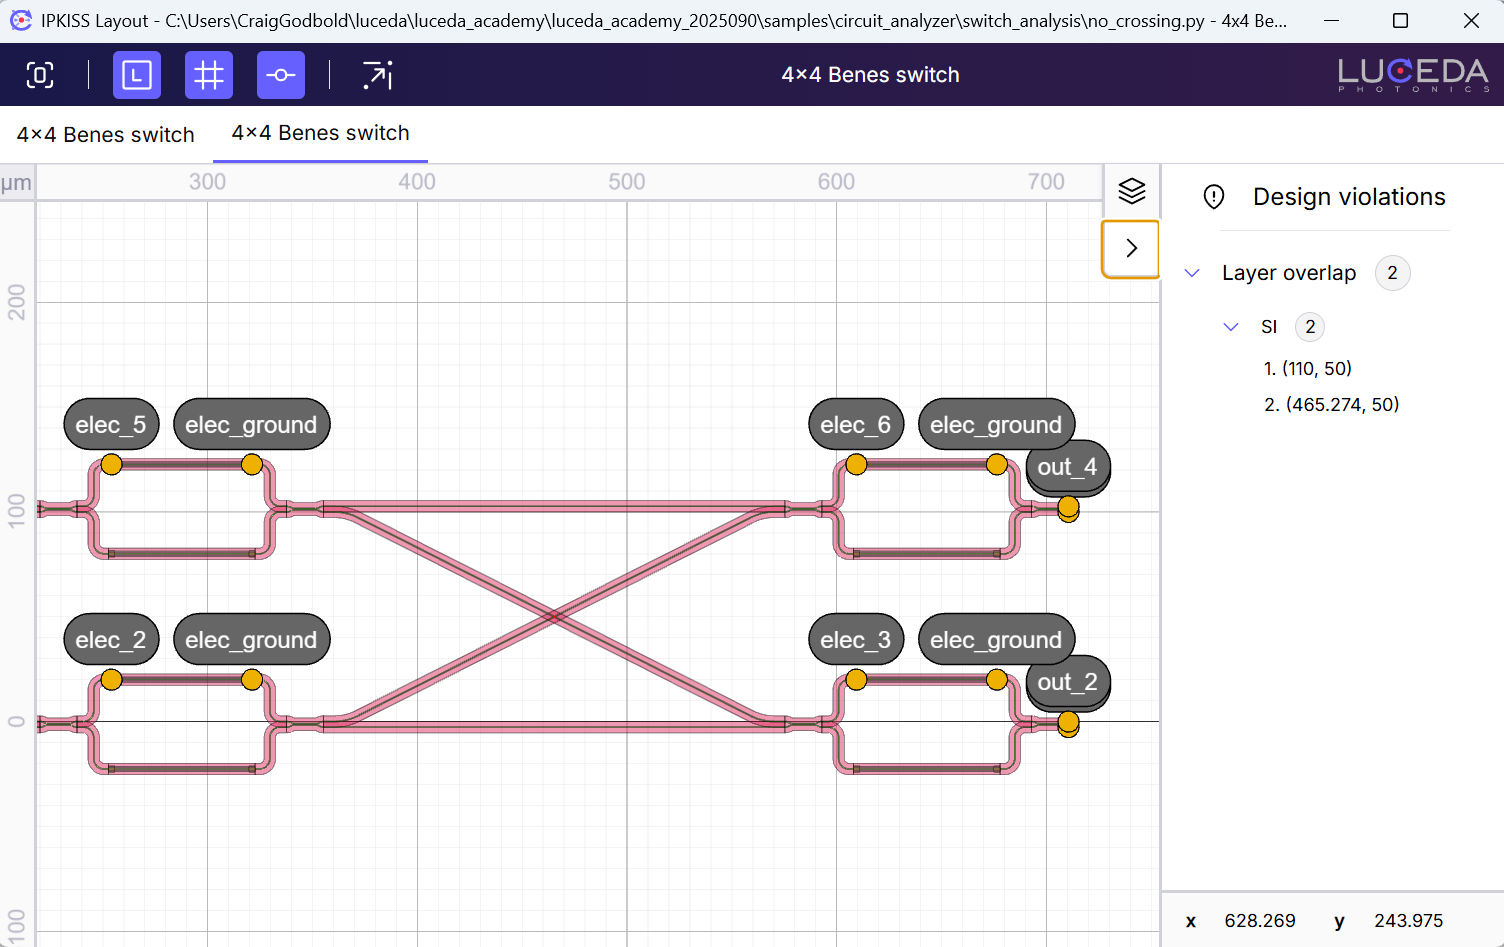
Task: Open the layers stack panel icon
Action: tap(1131, 191)
